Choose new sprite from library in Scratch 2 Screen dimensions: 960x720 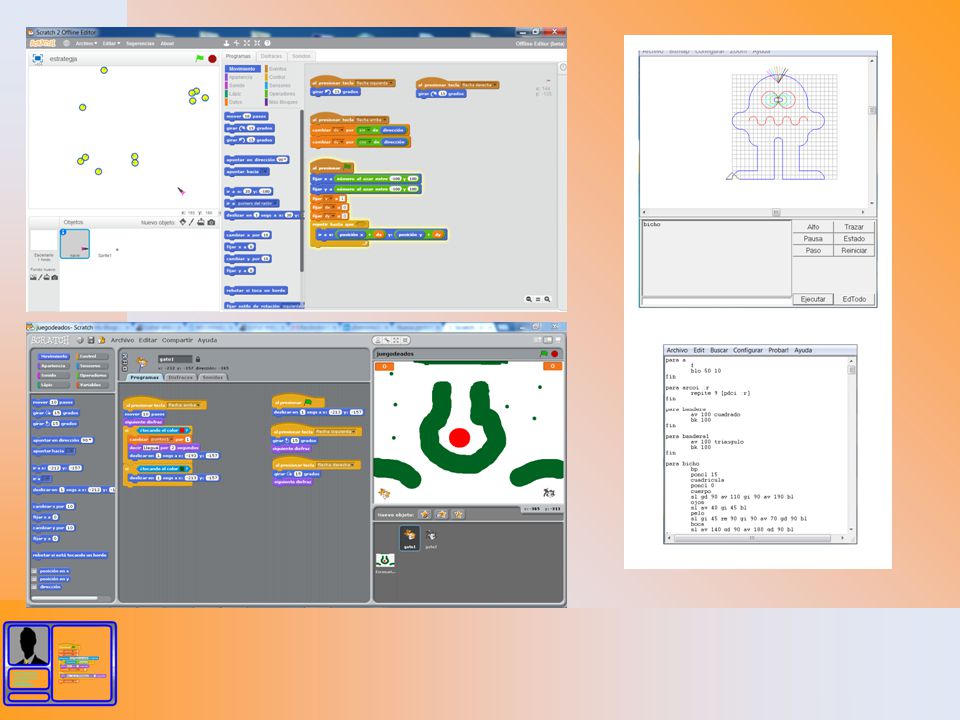pos(182,222)
